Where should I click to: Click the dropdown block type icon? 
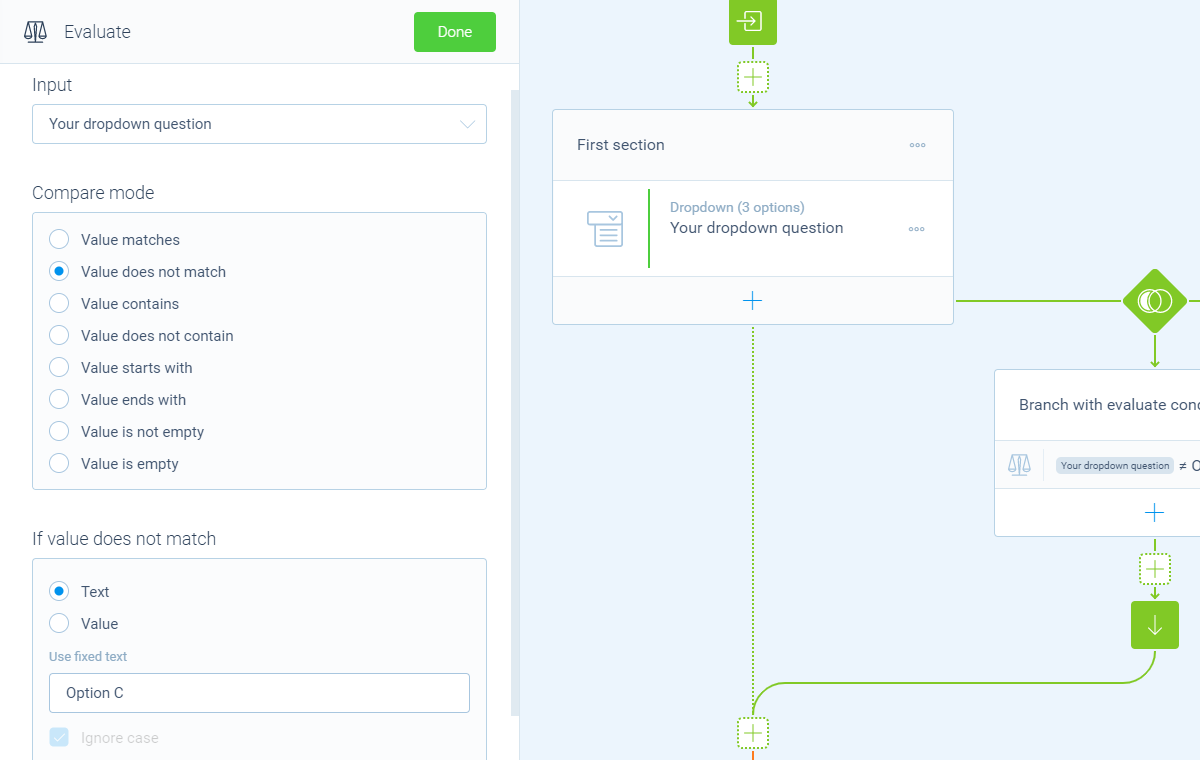tap(605, 229)
